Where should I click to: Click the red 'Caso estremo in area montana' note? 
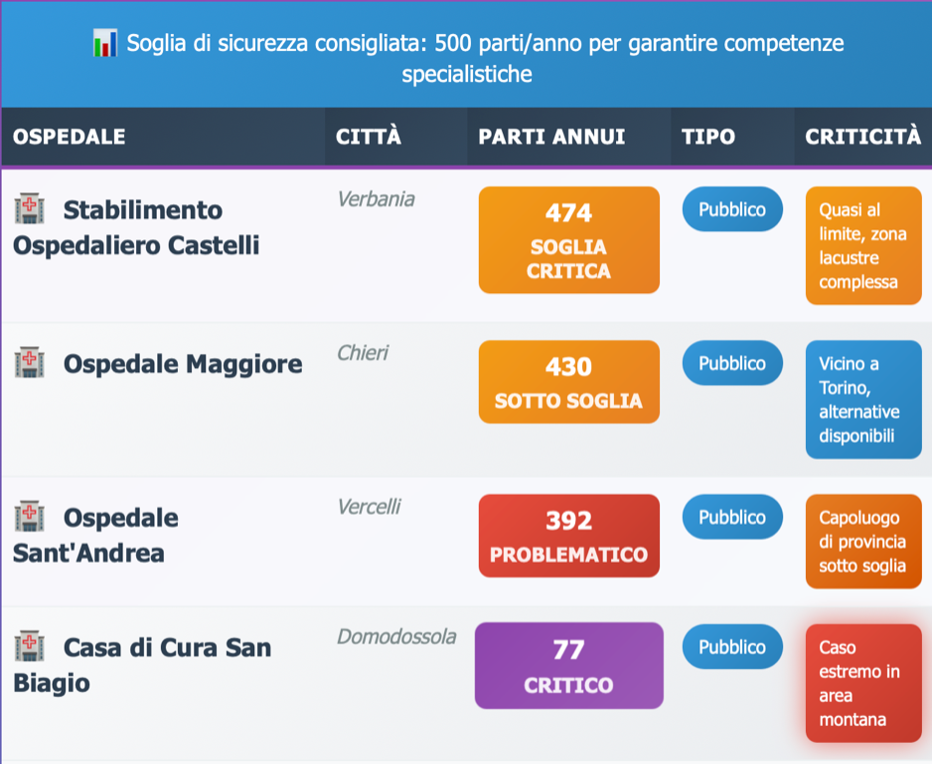click(x=863, y=683)
